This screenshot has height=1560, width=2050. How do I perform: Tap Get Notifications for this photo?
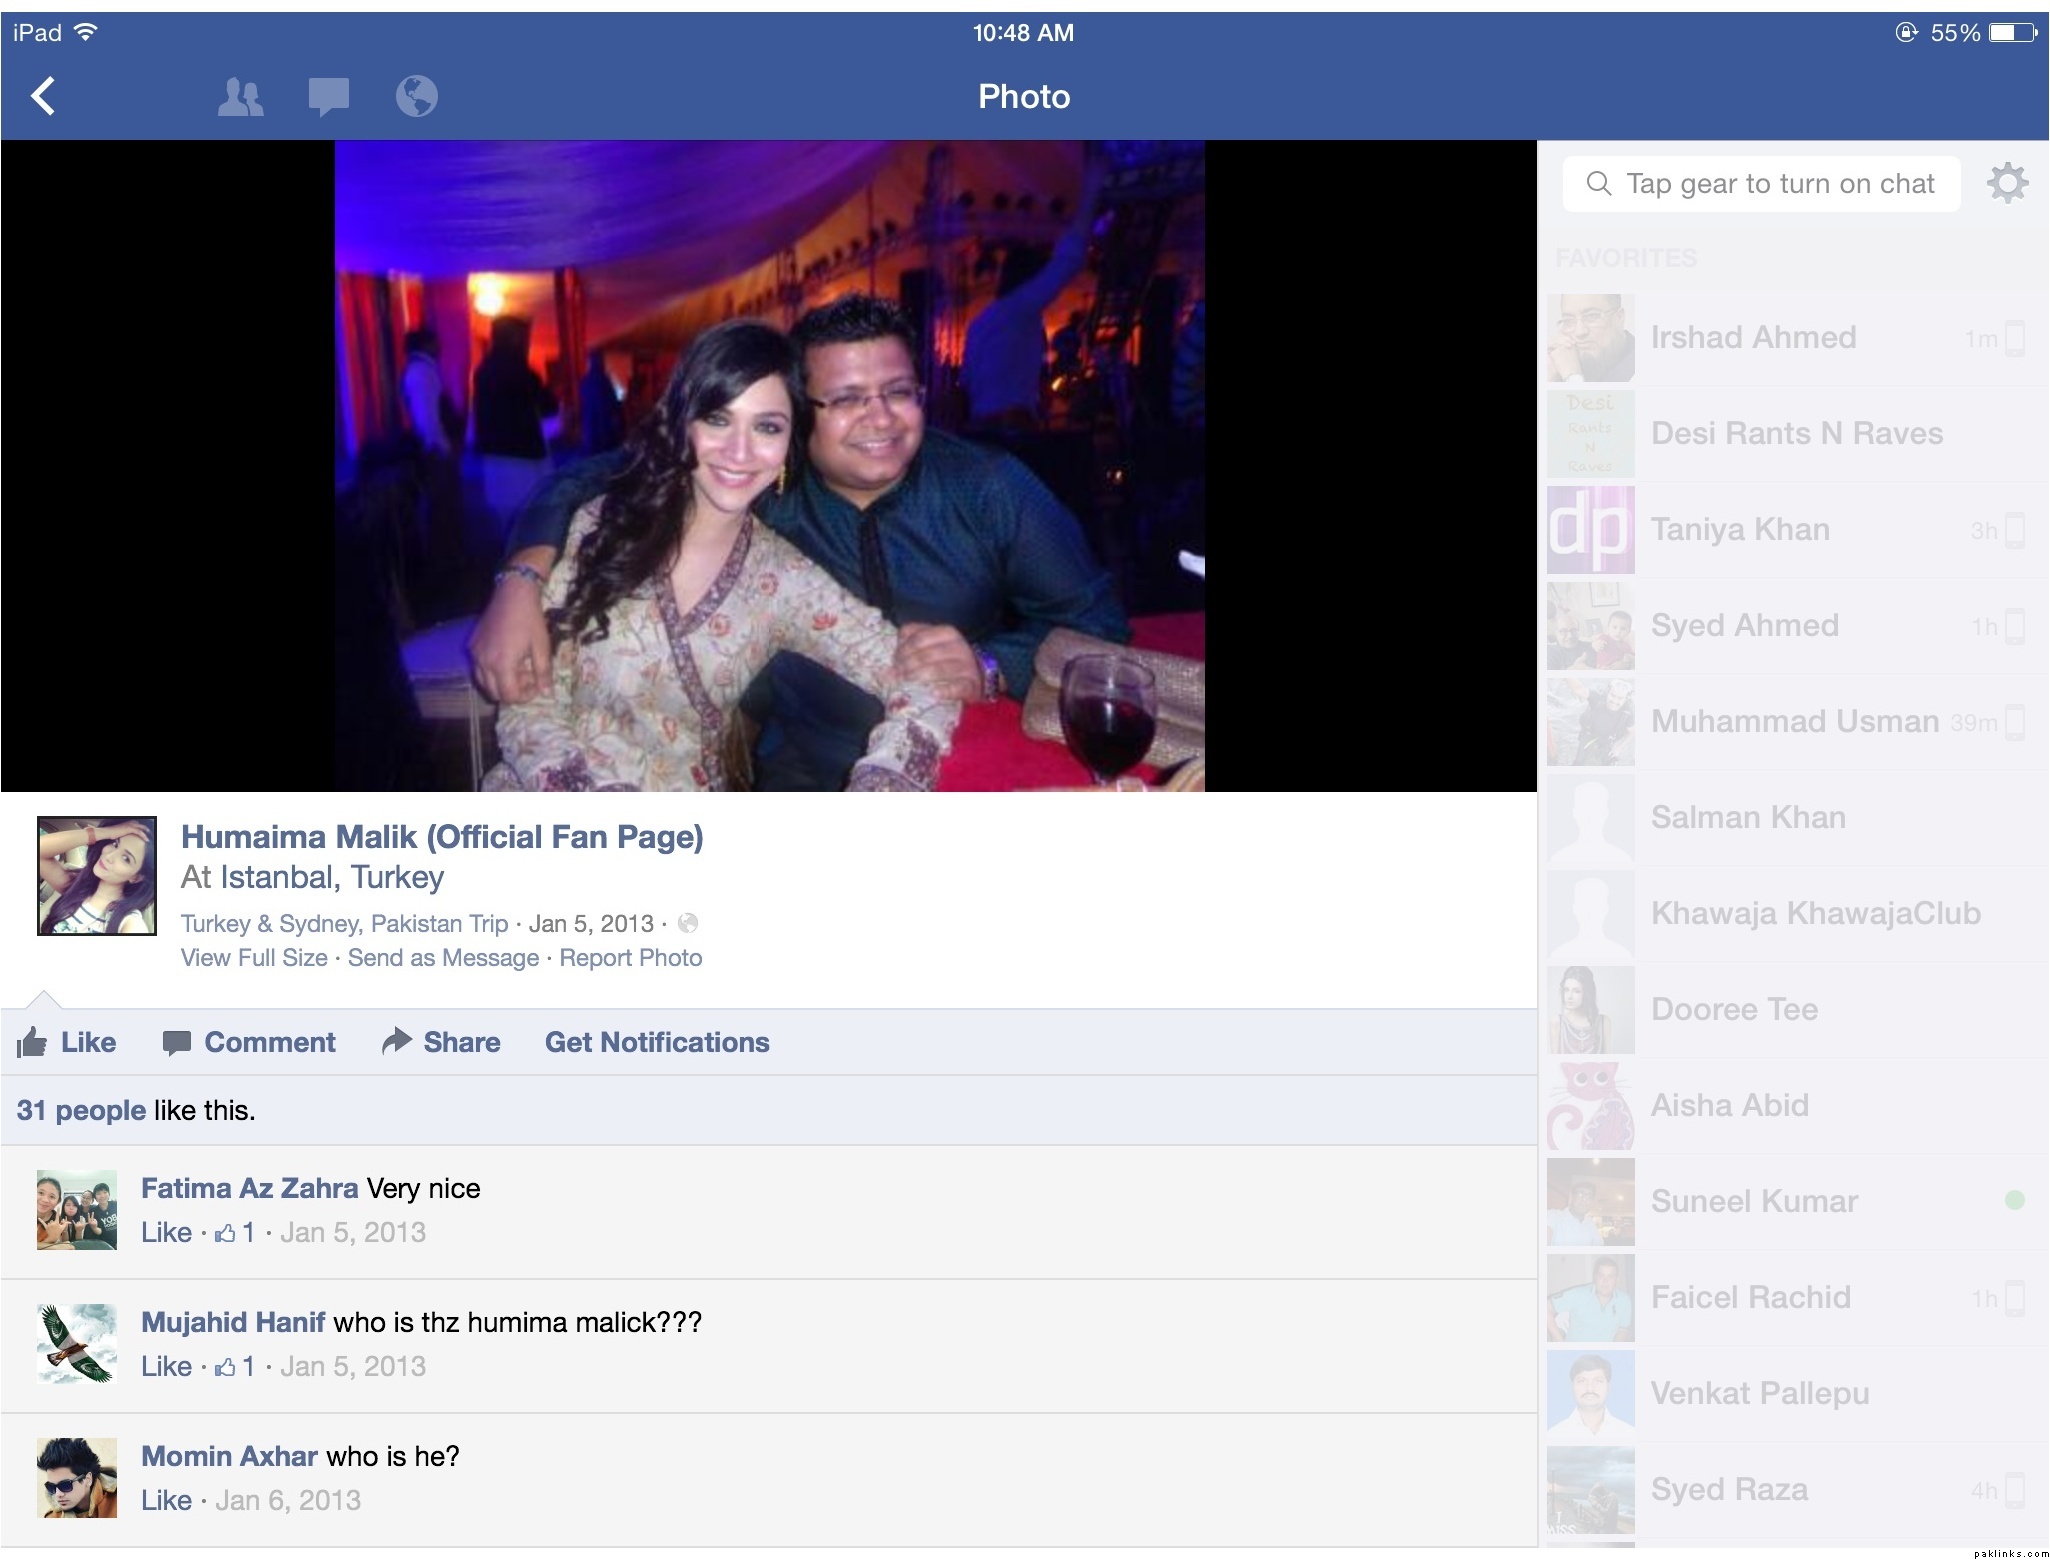[657, 1043]
